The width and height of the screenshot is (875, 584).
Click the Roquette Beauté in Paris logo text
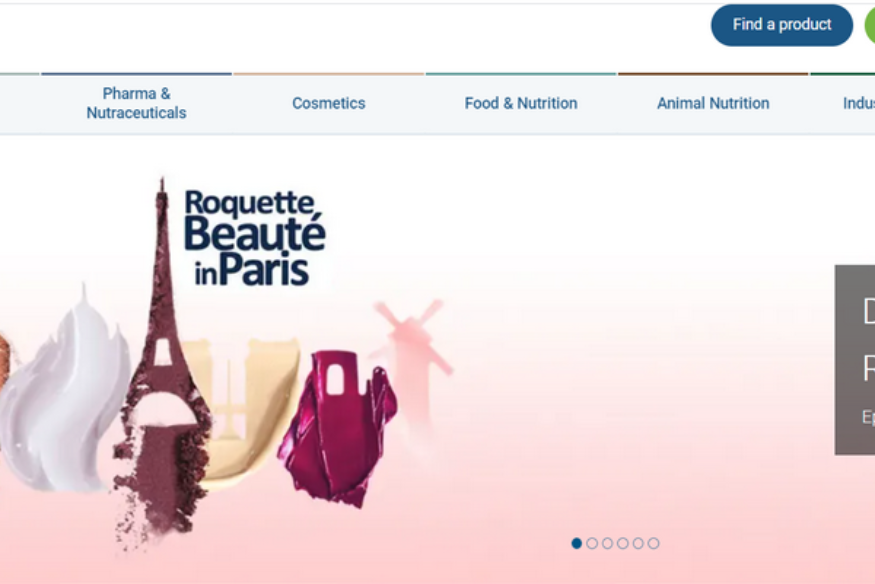[254, 238]
